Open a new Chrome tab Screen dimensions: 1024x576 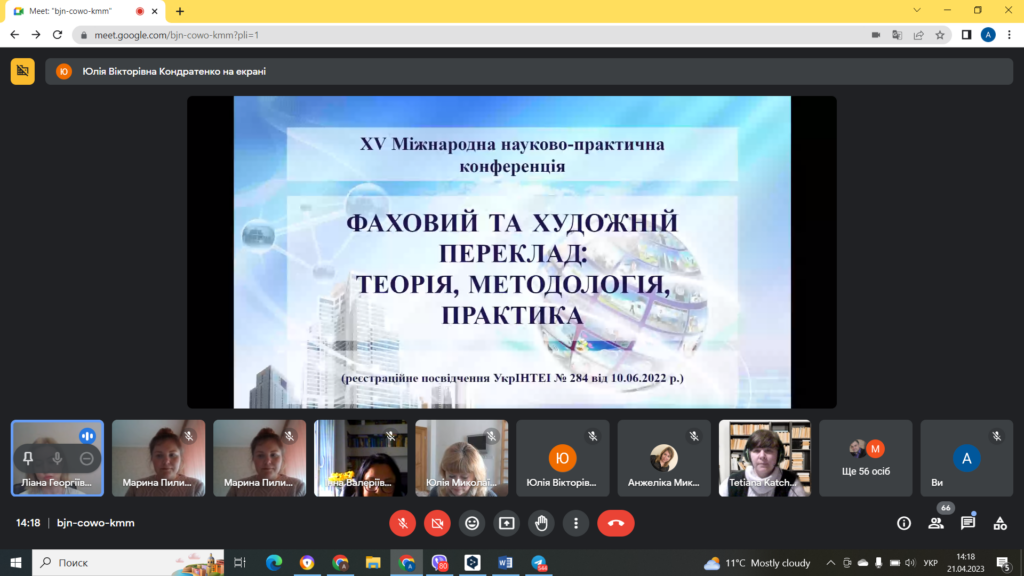click(180, 11)
